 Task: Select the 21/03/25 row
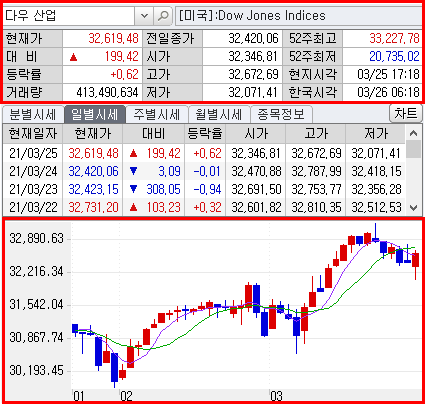[204, 153]
